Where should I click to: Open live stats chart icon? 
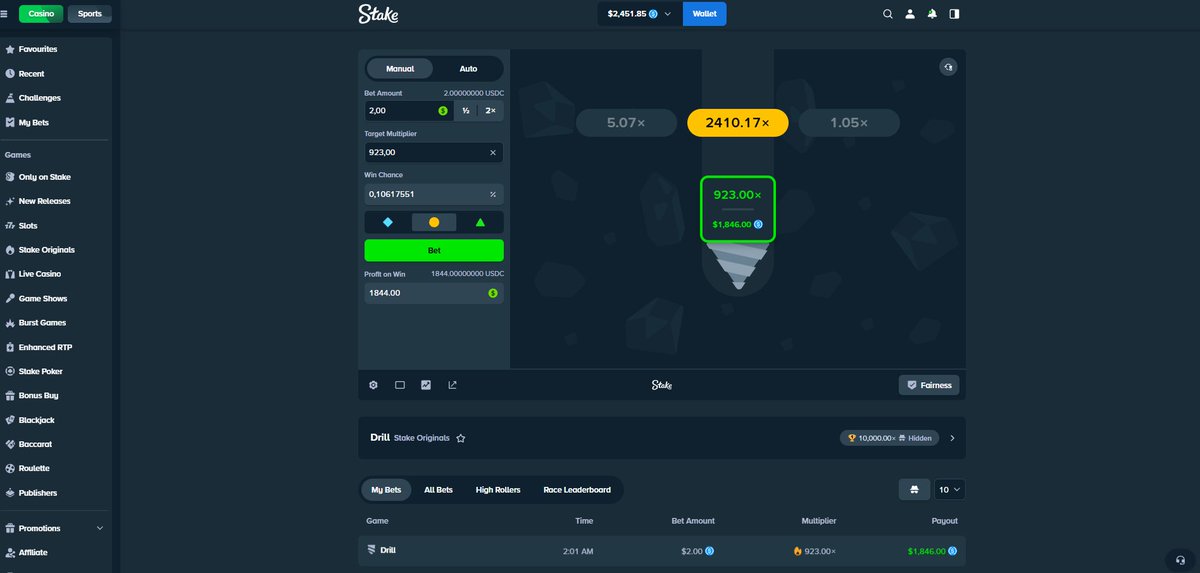pos(426,385)
